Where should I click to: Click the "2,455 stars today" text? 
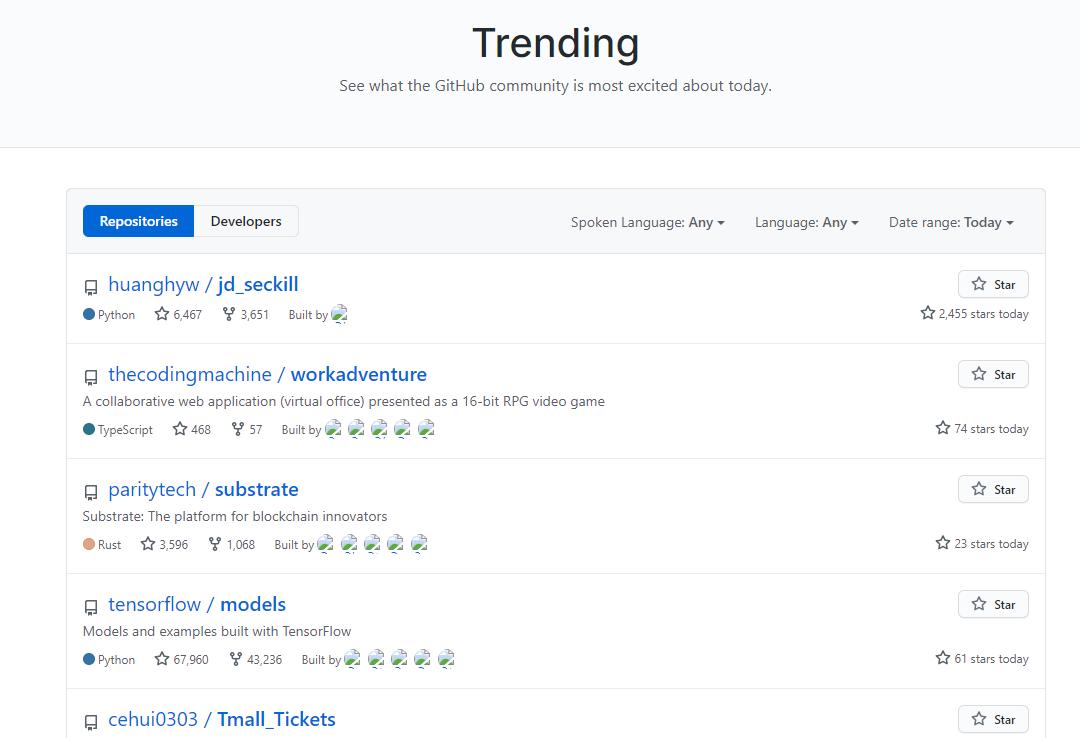coord(975,314)
